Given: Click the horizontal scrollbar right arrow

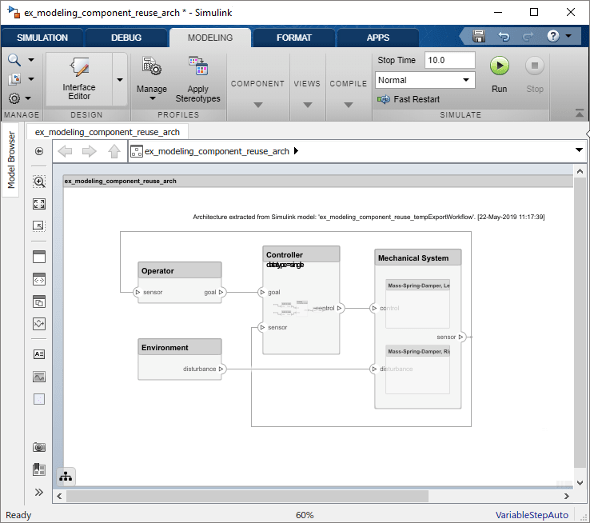Looking at the screenshot, I should [567, 496].
